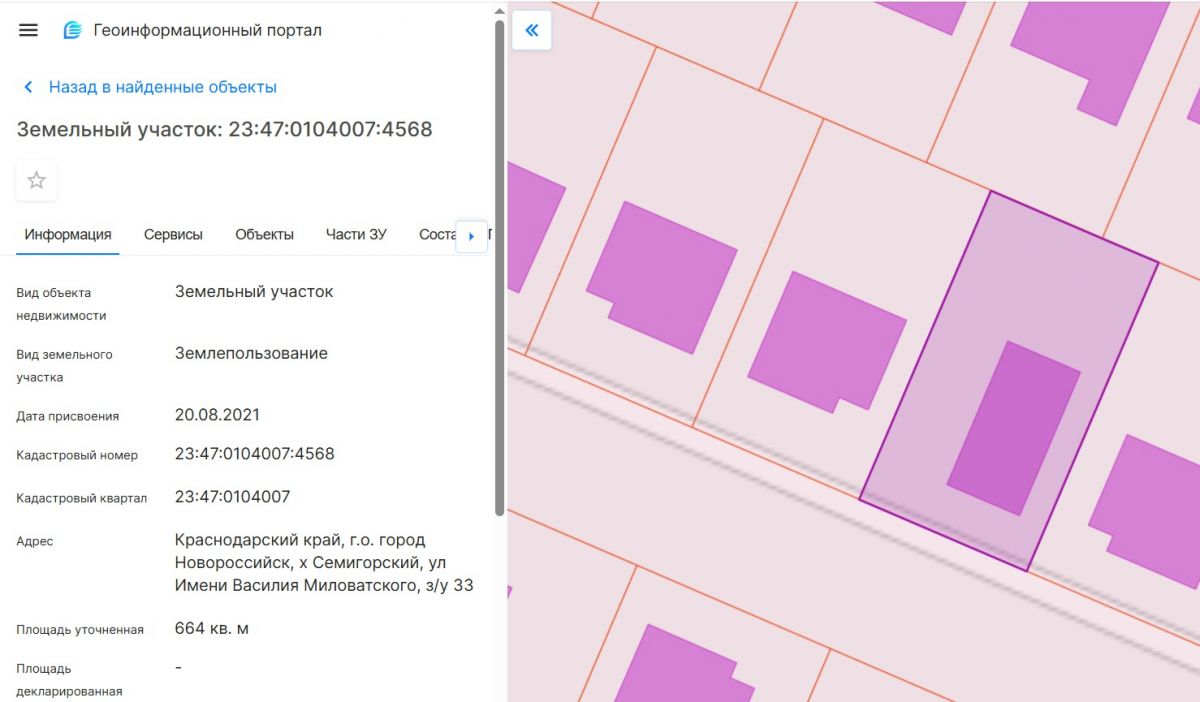Click the Геоинформационный портал title text
1200x702 pixels.
[x=207, y=30]
